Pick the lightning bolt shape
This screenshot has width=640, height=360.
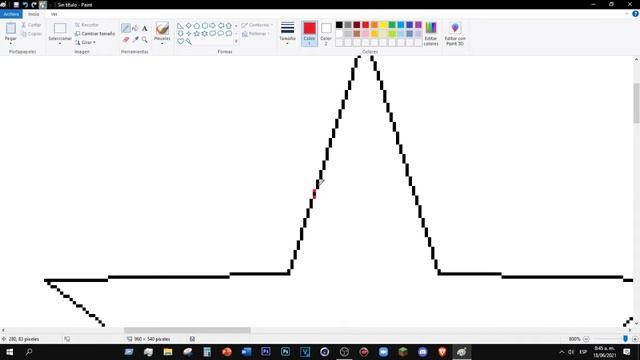pyautogui.click(x=189, y=41)
